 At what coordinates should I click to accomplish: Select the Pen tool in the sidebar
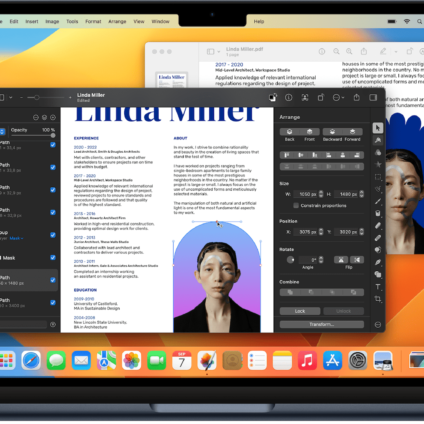[x=378, y=262]
